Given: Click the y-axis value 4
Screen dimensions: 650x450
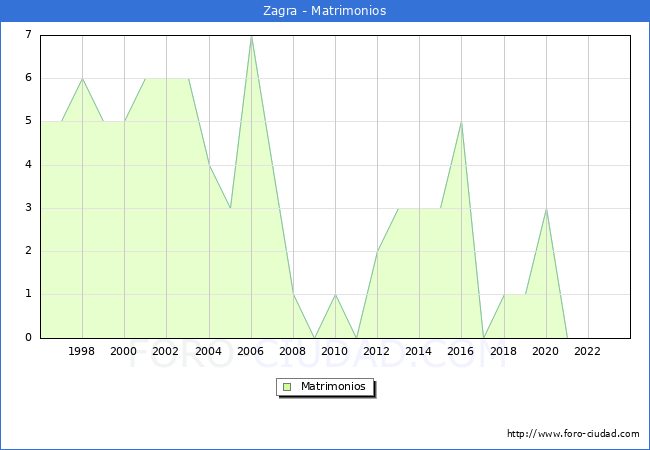Looking at the screenshot, I should pyautogui.click(x=28, y=165).
